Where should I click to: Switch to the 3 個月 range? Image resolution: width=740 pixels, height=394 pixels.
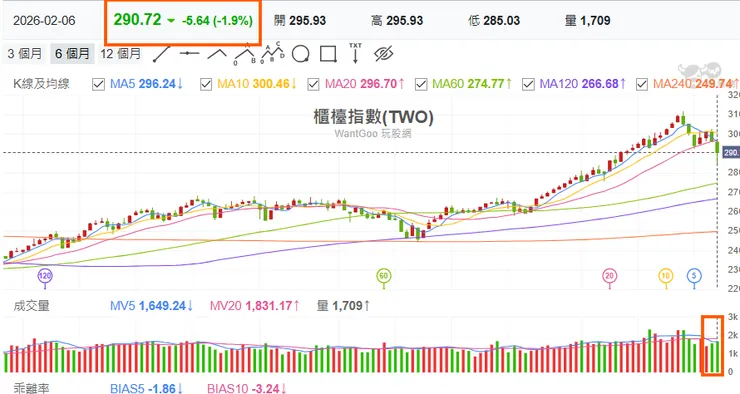pos(25,54)
